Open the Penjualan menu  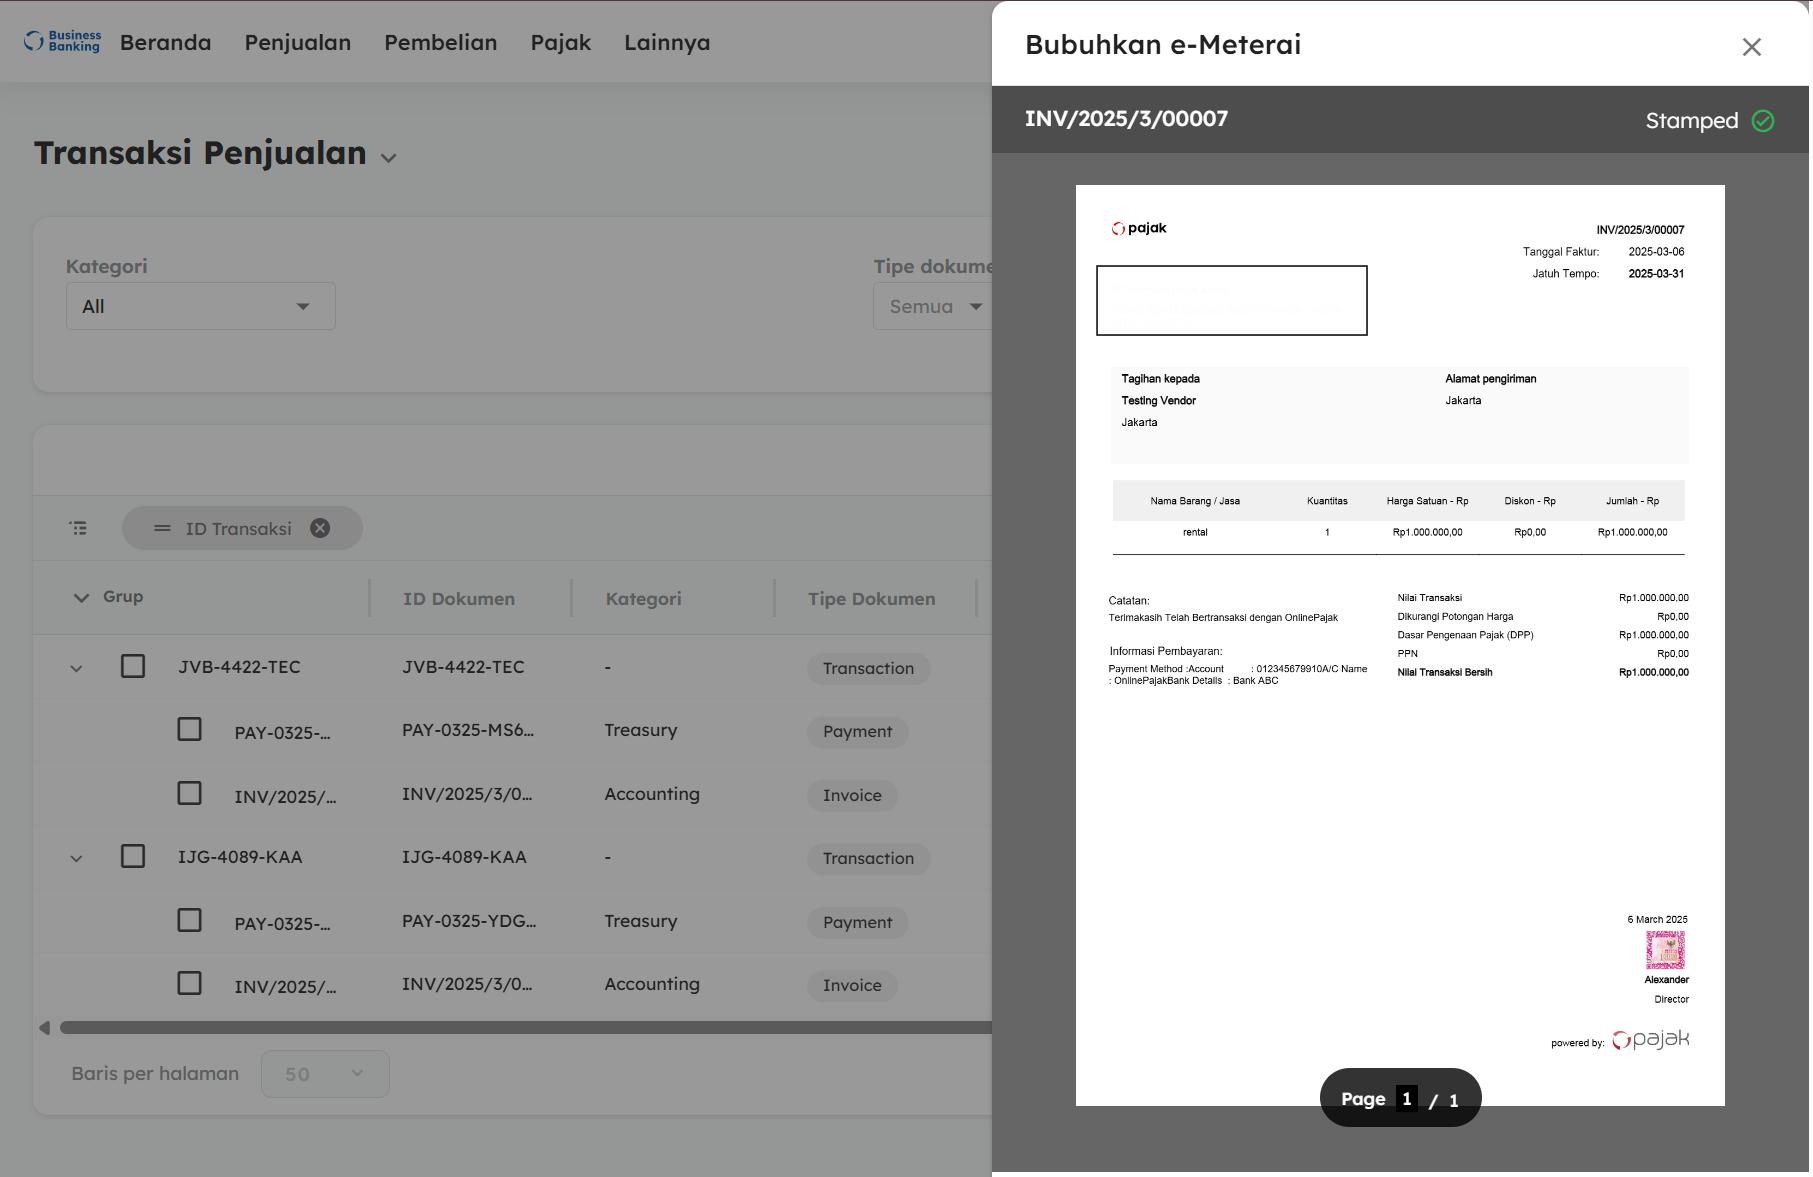(x=297, y=42)
